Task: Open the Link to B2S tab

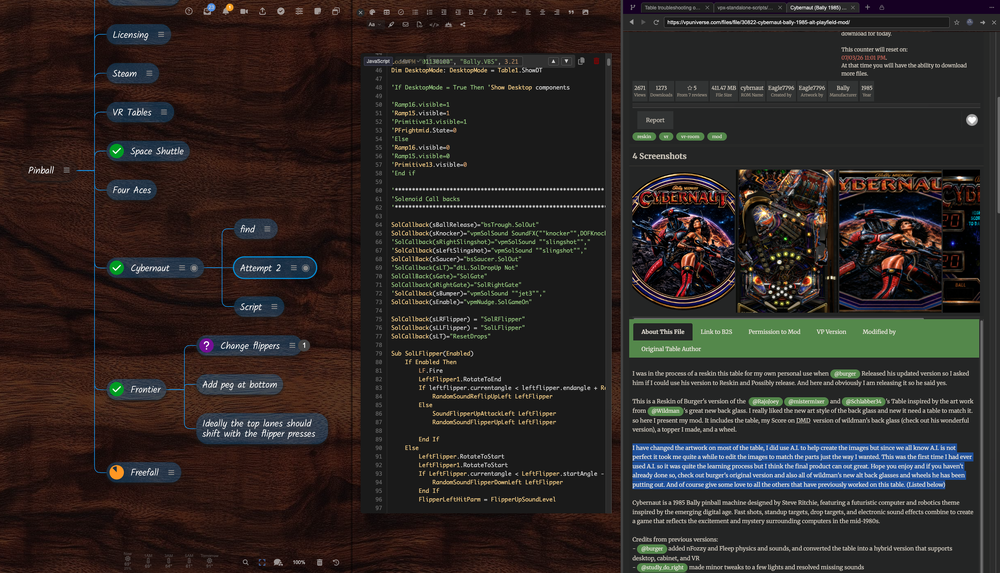Action: [716, 332]
